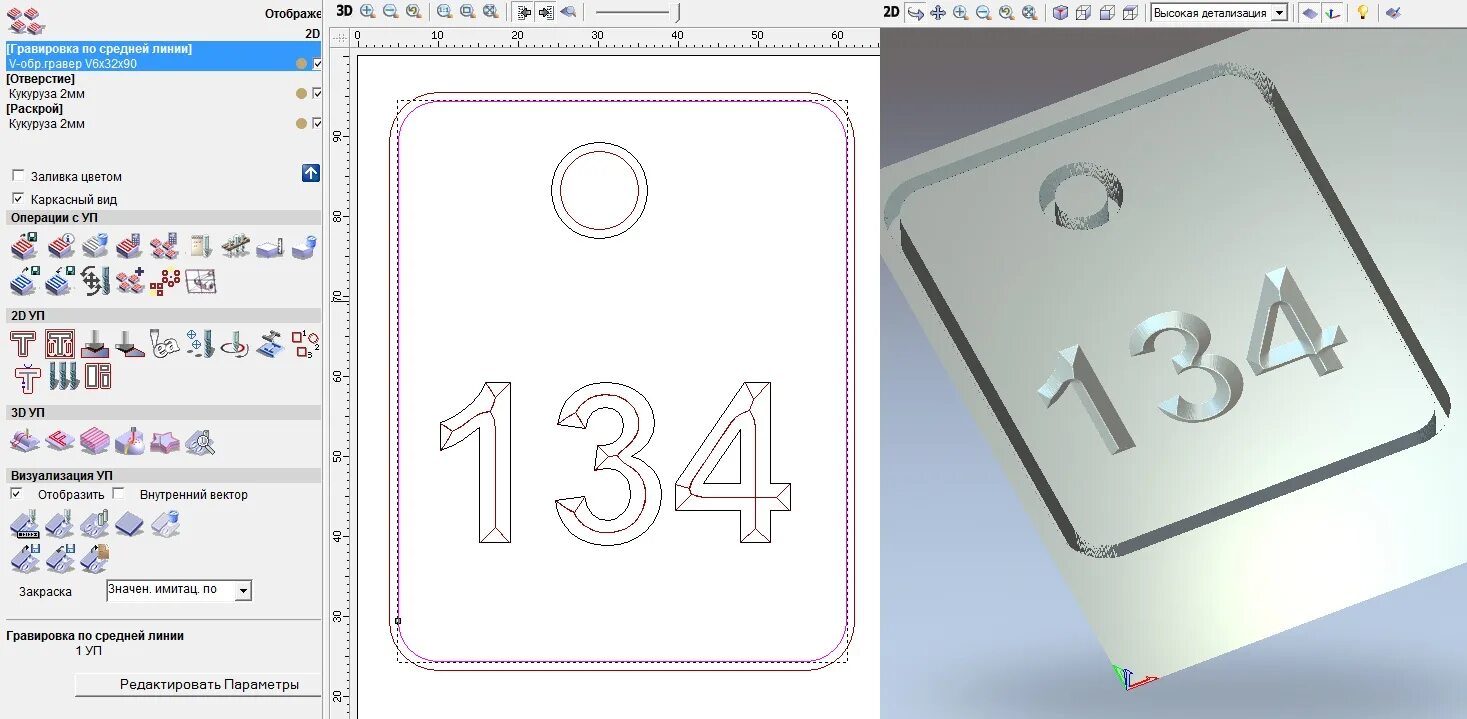
Task: Toggle visibility checkbox for V-обр.гравер V6x32x90
Action: 317,63
